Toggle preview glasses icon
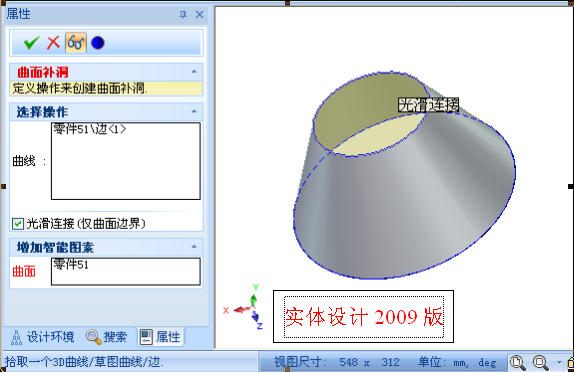This screenshot has height=372, width=574. coord(76,43)
